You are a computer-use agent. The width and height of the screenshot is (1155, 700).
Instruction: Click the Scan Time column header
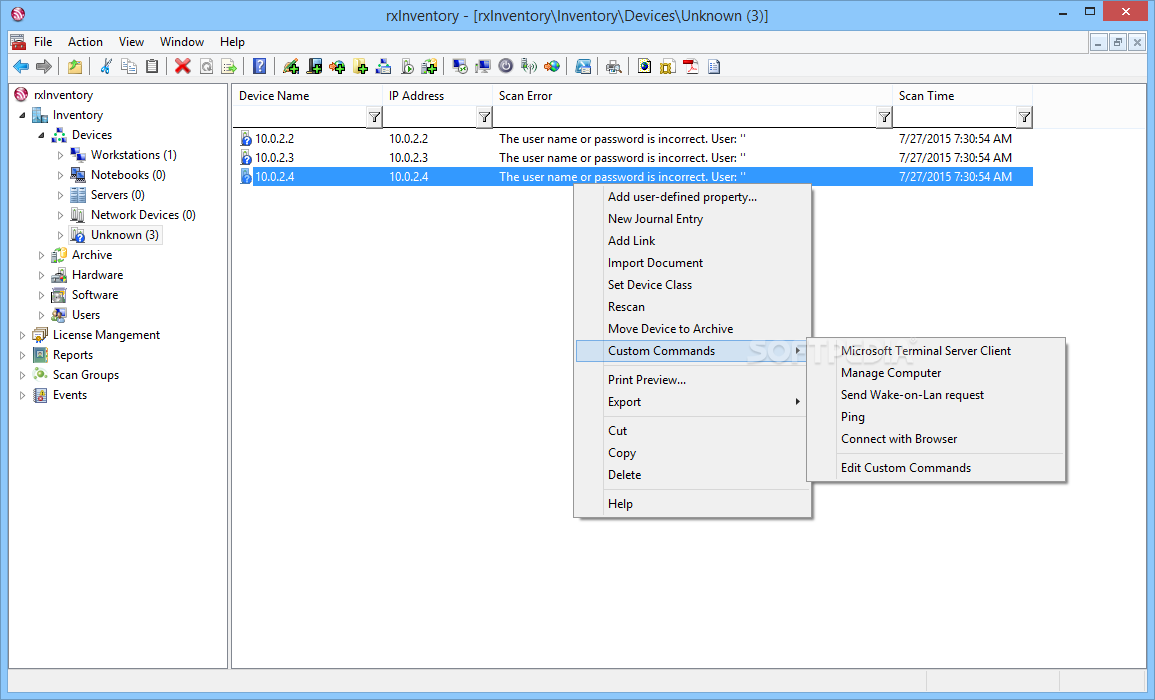(x=962, y=96)
